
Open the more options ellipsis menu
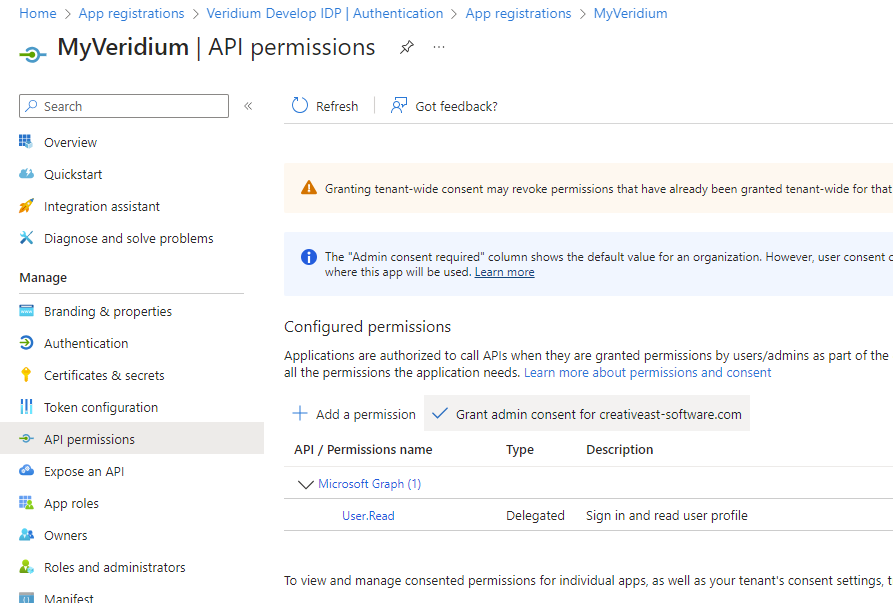click(x=438, y=47)
